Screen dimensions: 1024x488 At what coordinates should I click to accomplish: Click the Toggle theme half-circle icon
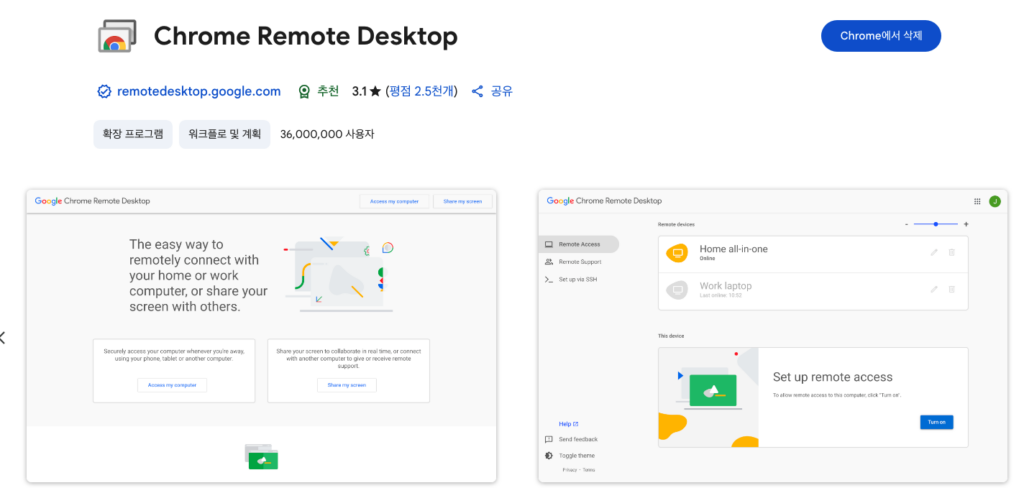549,455
